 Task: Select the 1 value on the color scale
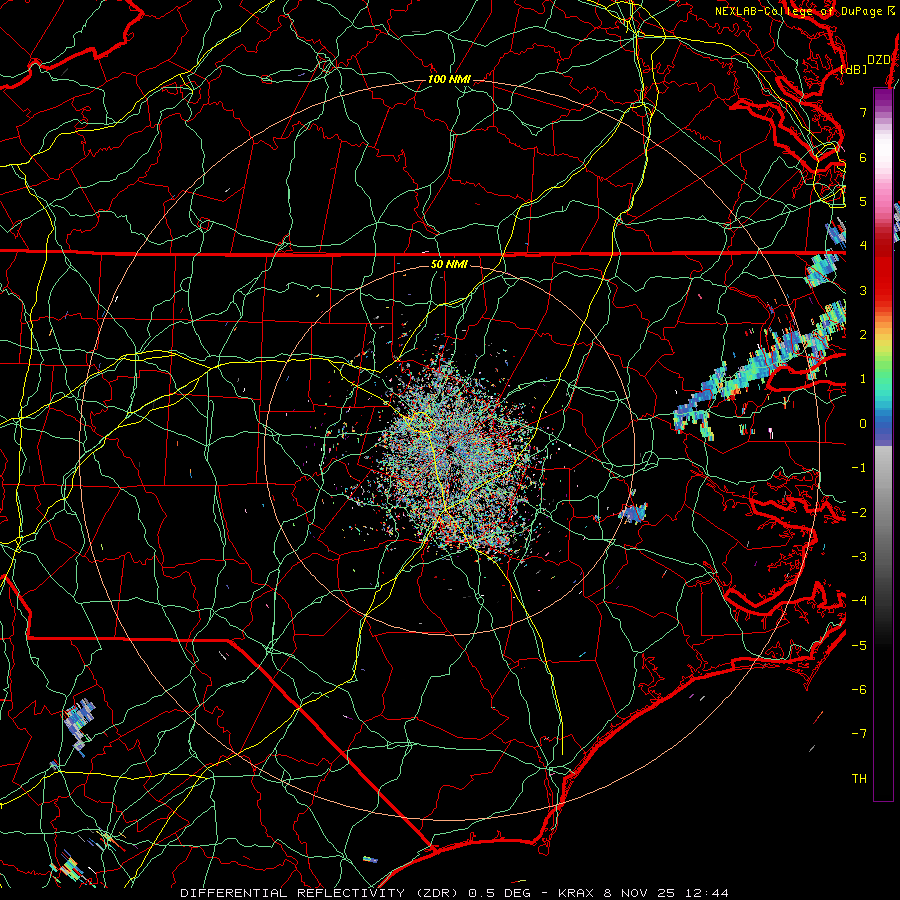click(863, 379)
